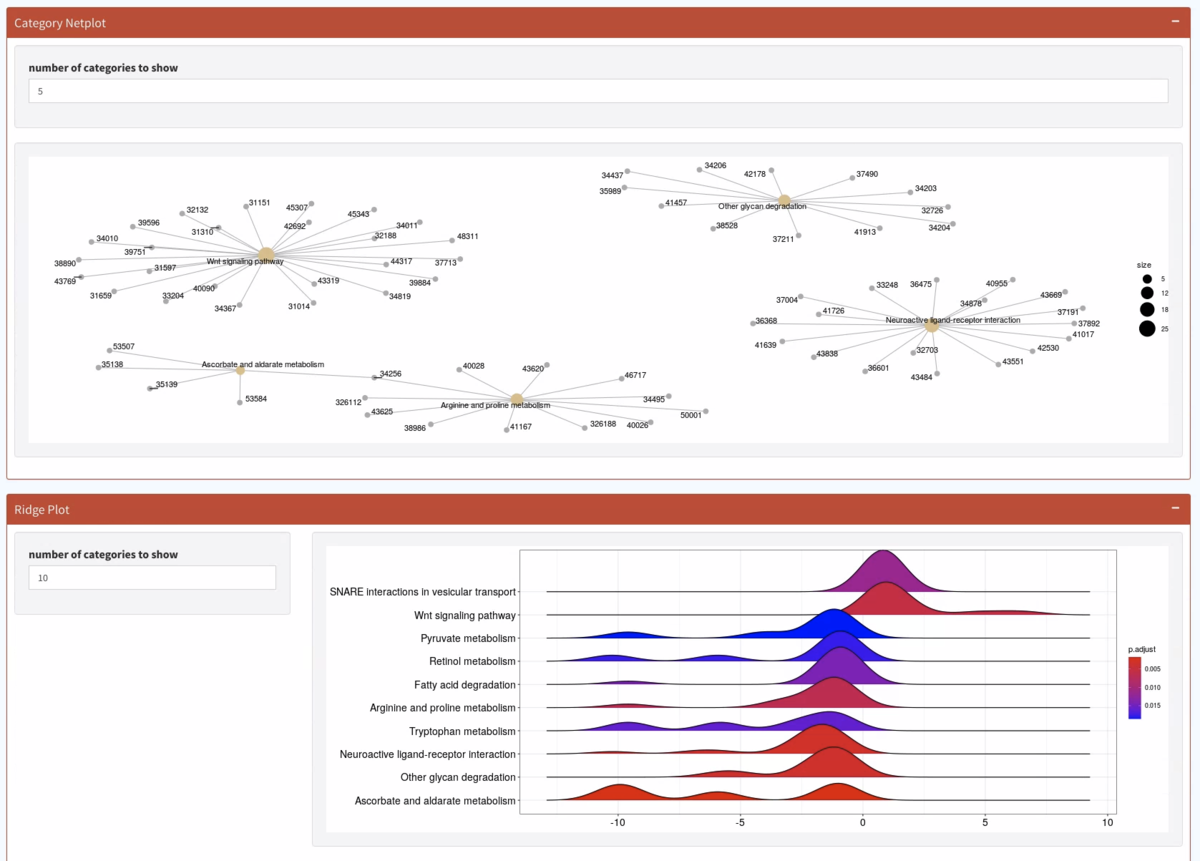Click the netplot categories number input
This screenshot has height=861, width=1200.
(598, 90)
